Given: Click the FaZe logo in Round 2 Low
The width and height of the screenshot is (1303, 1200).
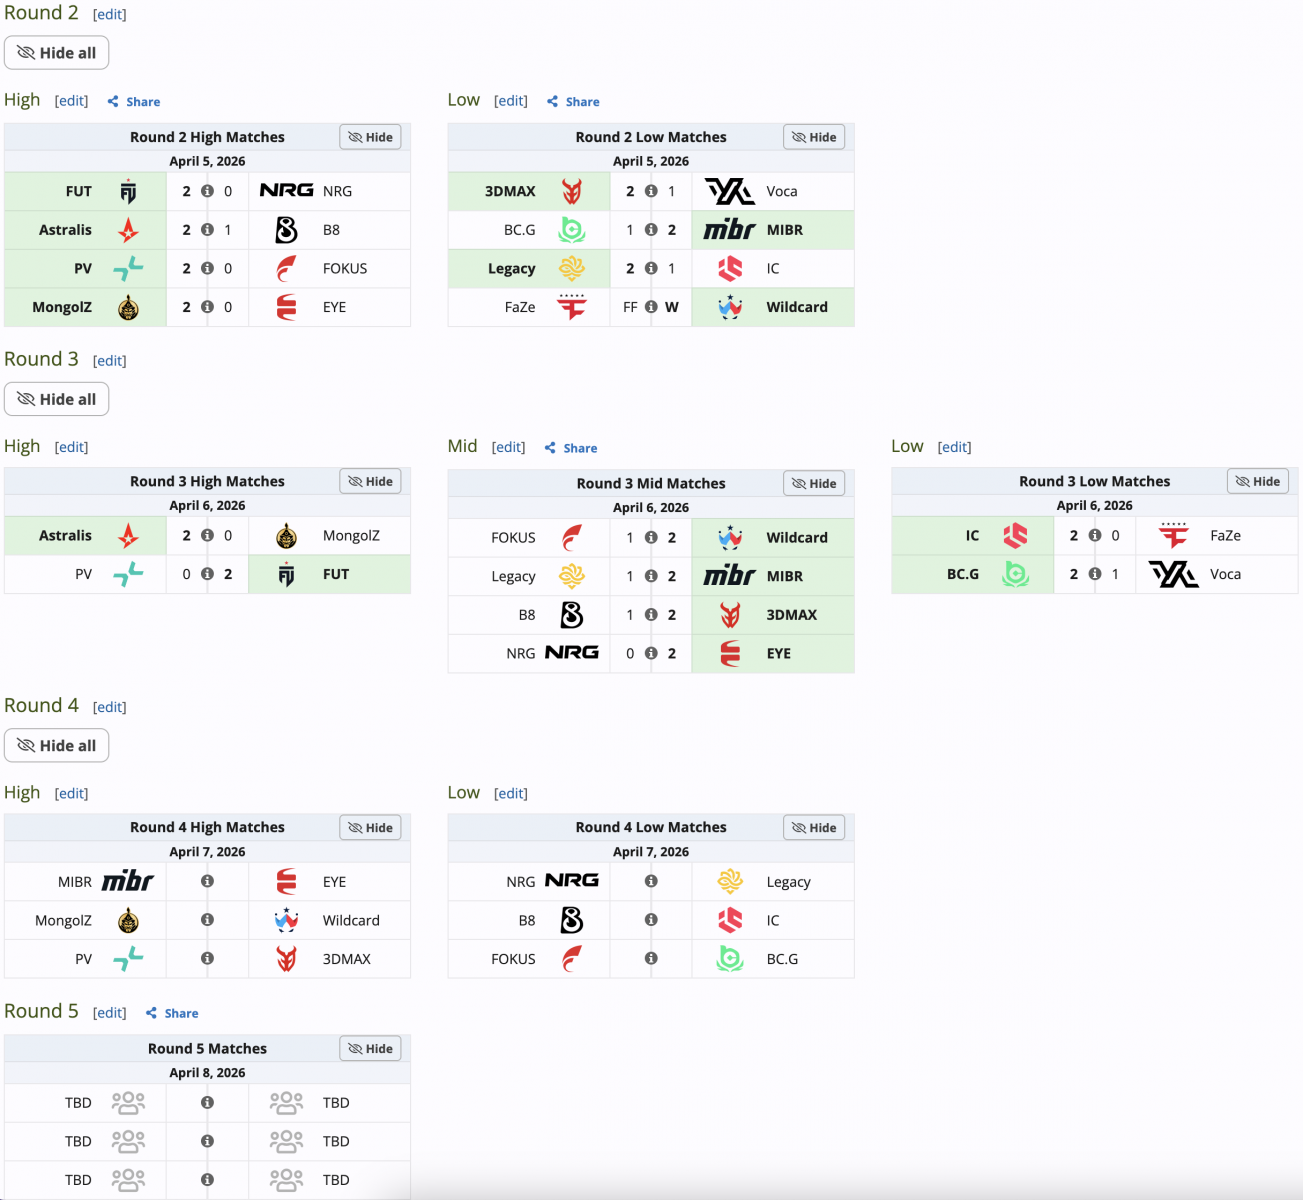Looking at the screenshot, I should pyautogui.click(x=572, y=307).
